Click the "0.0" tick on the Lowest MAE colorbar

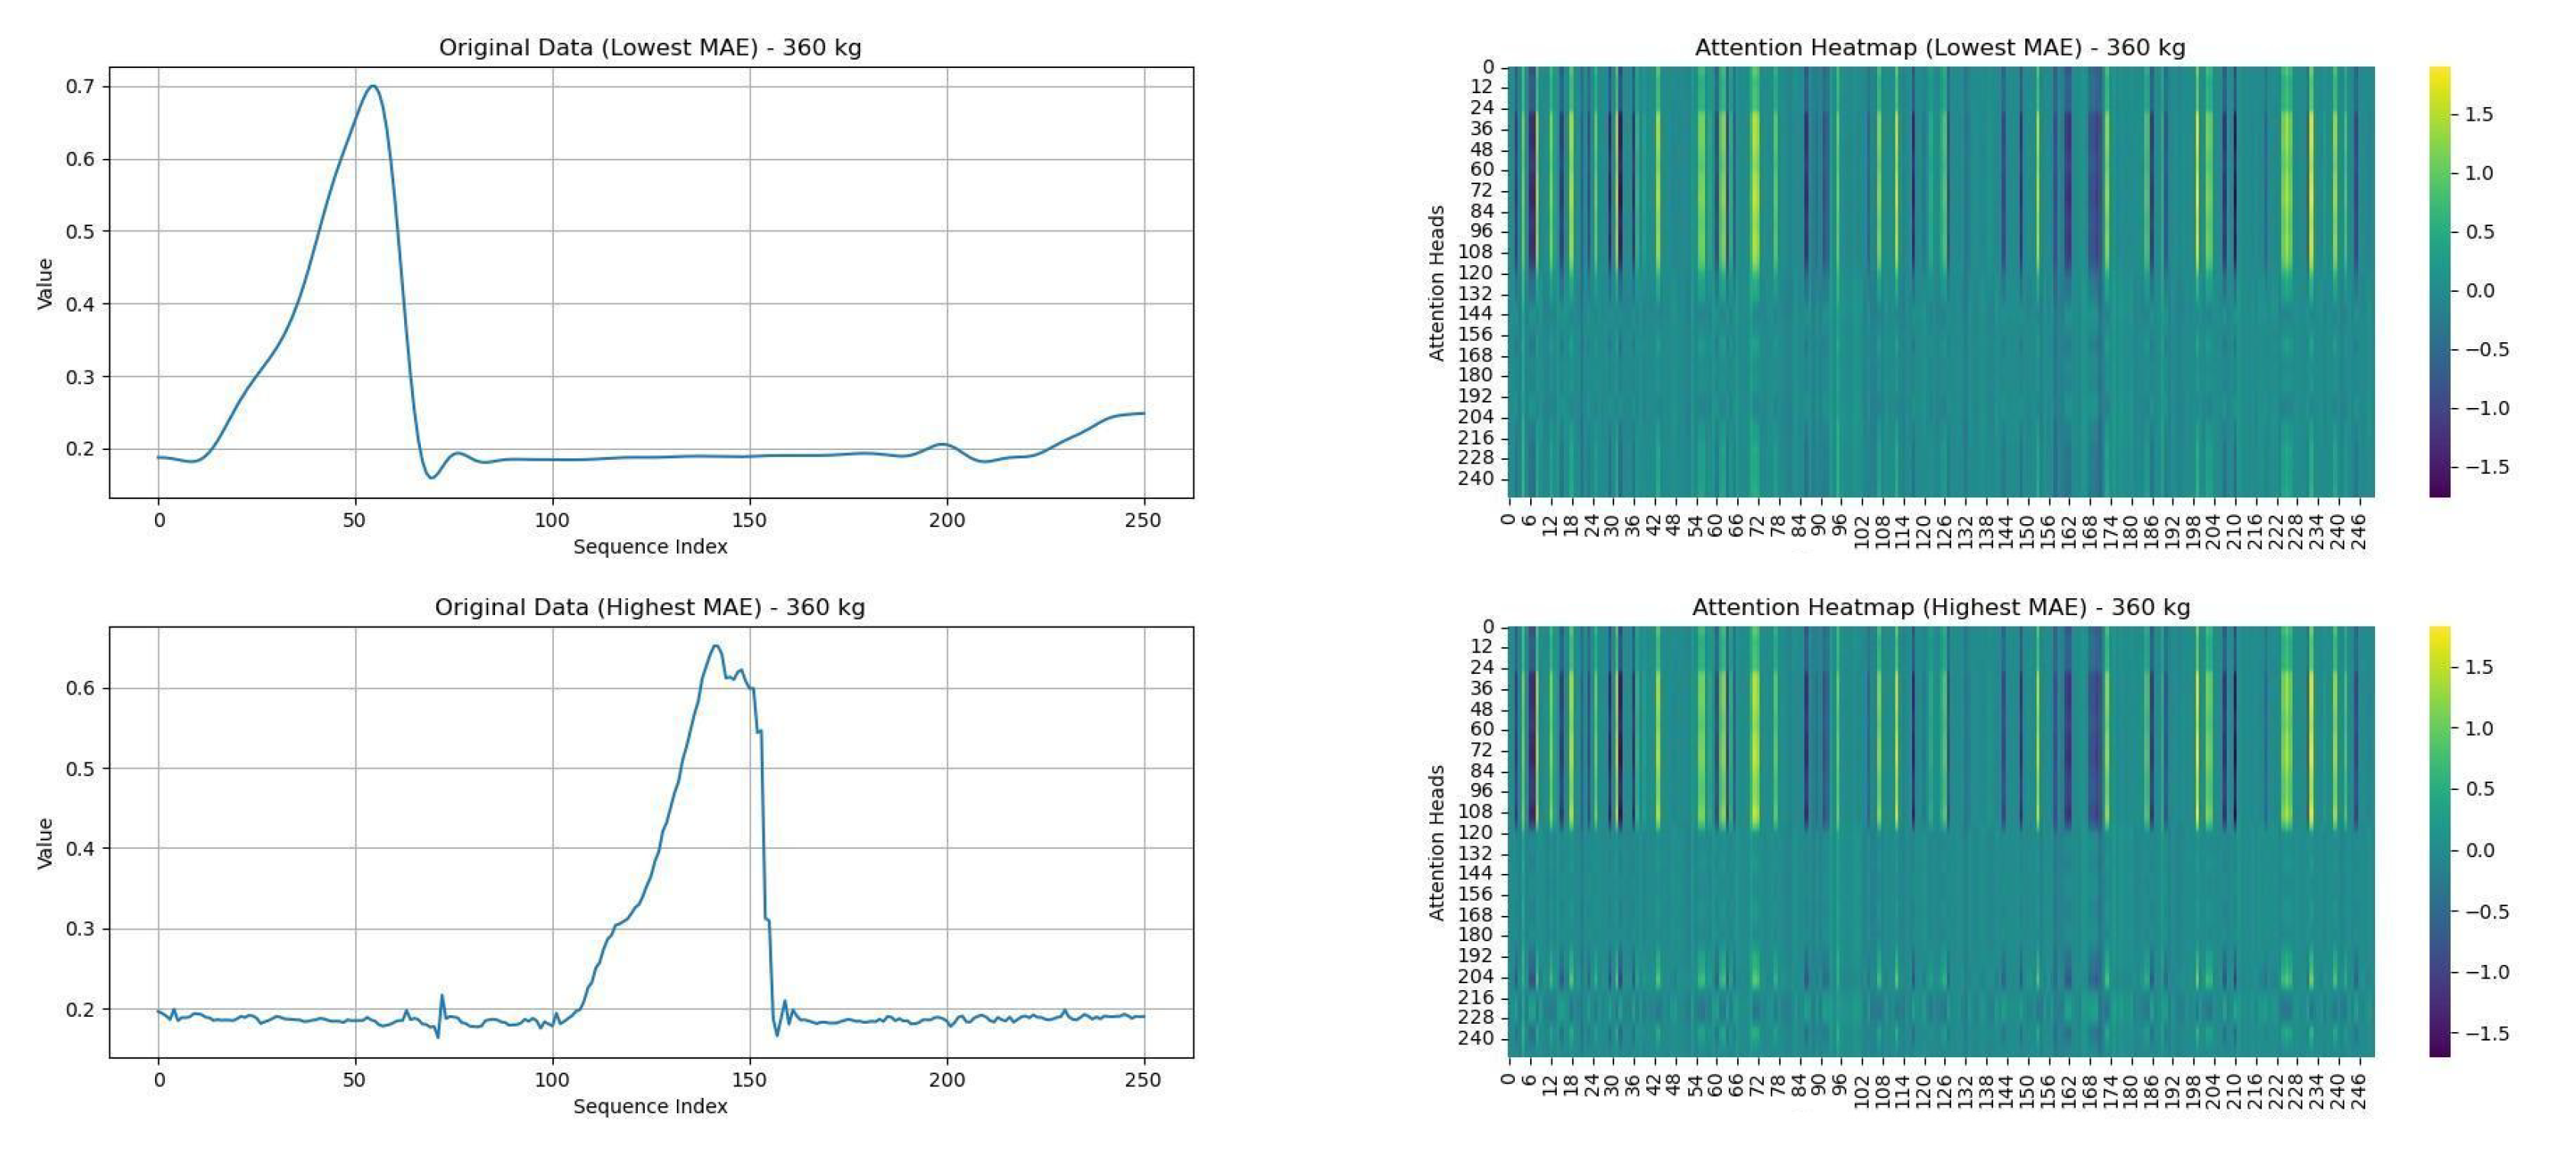coord(2479,291)
